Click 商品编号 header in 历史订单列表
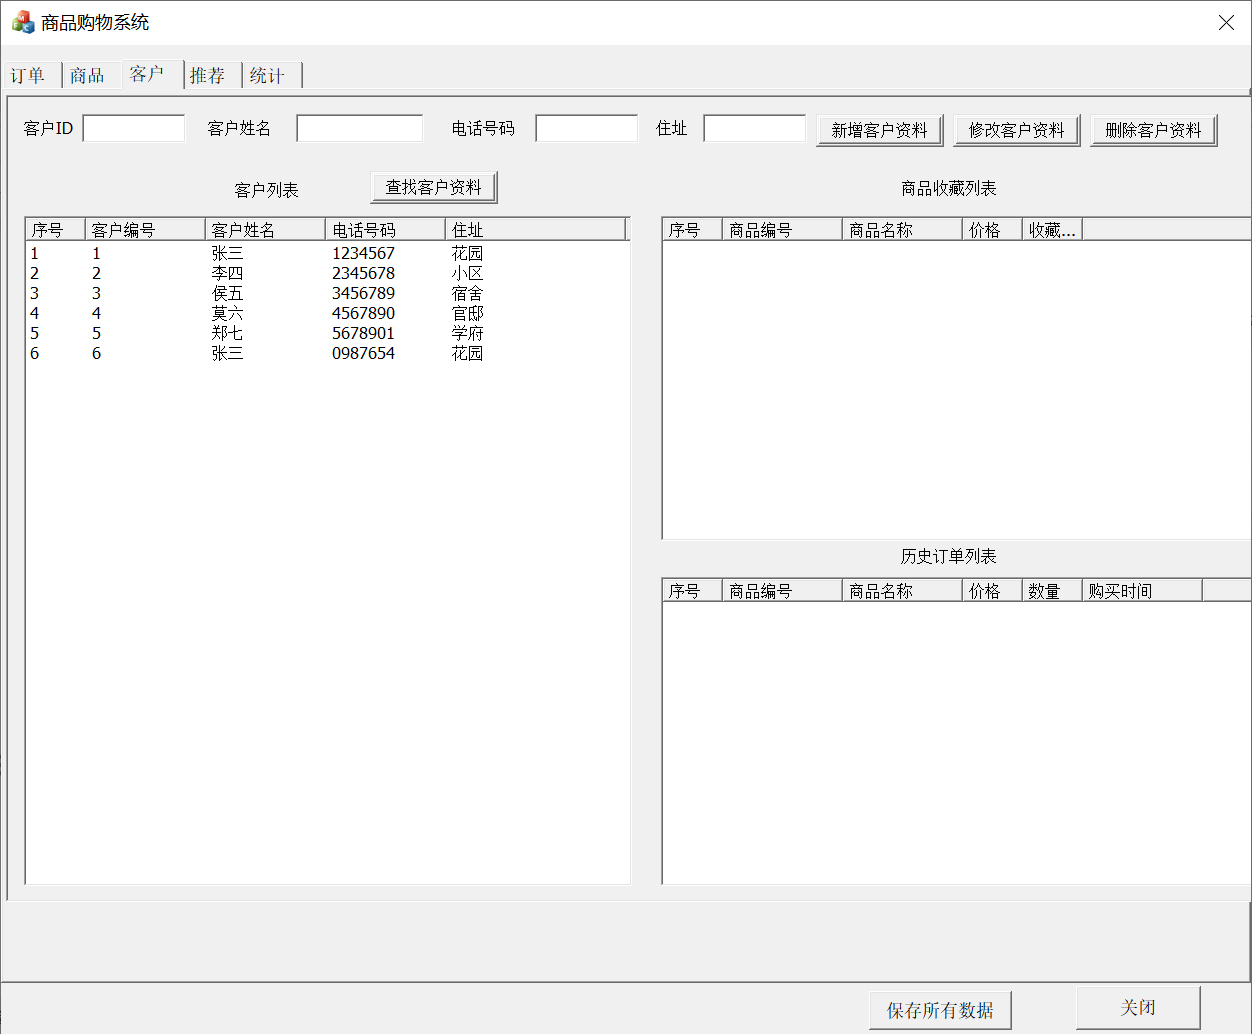Image resolution: width=1252 pixels, height=1034 pixels. (x=782, y=591)
